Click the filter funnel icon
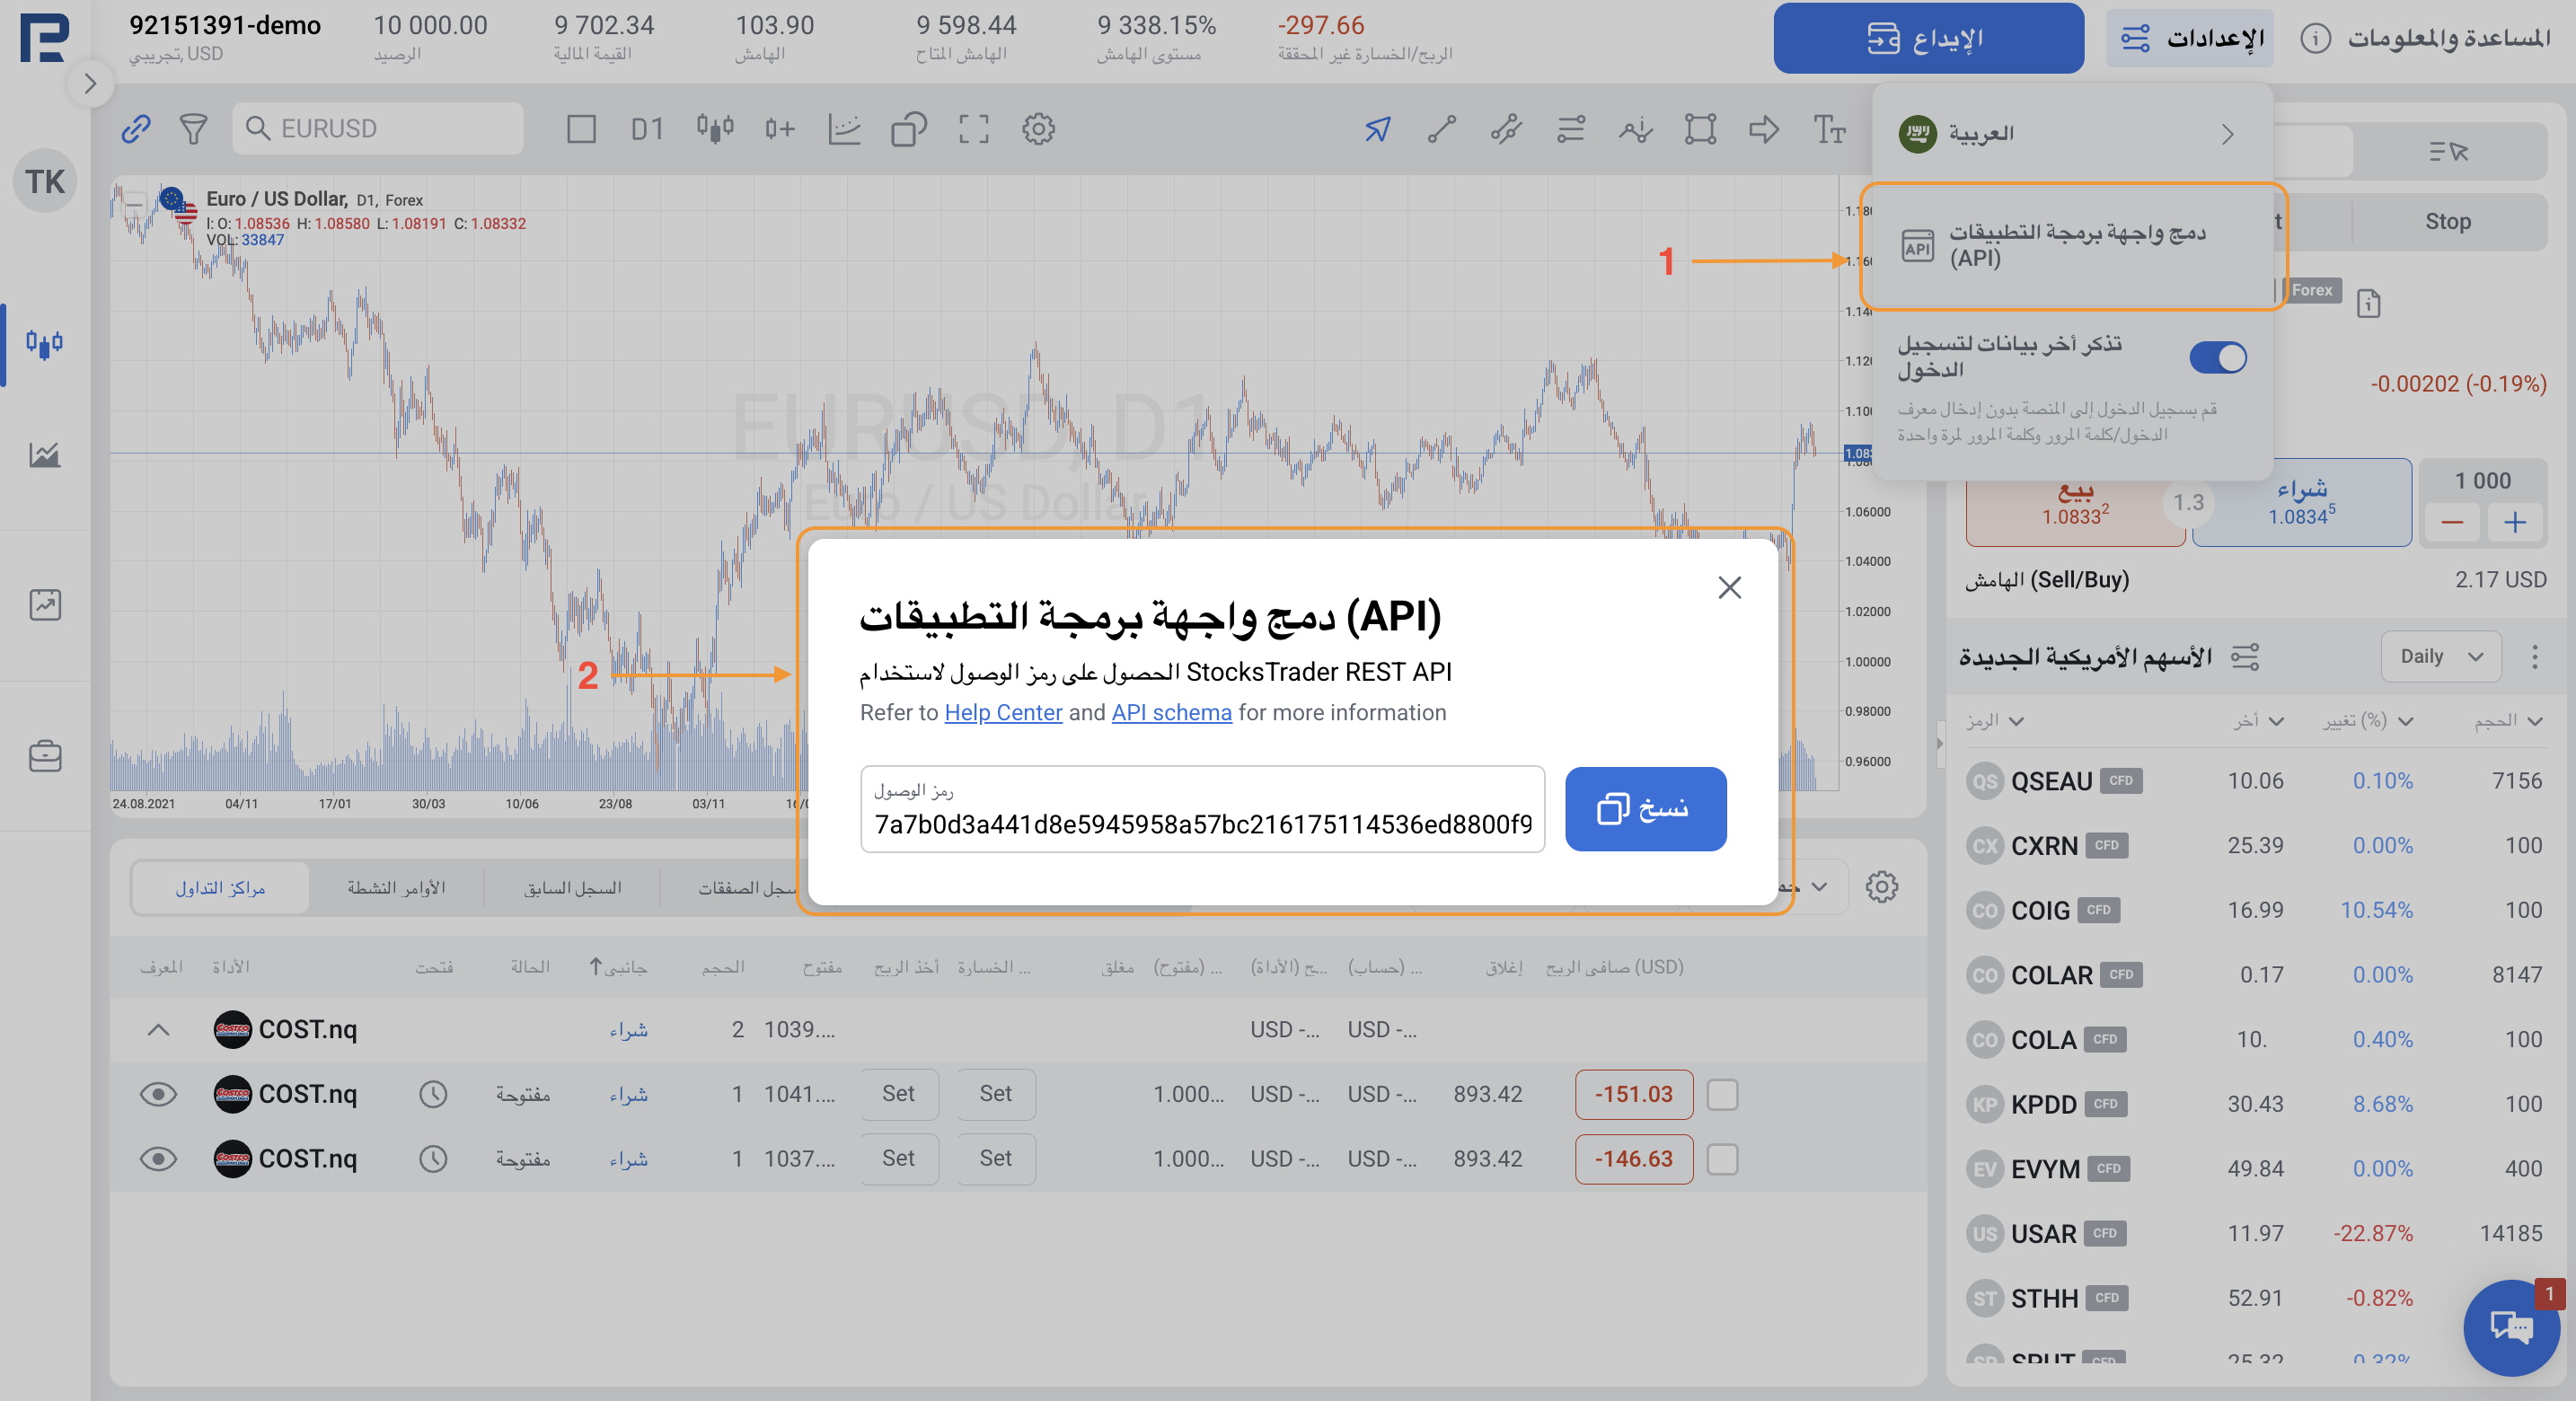The height and width of the screenshot is (1401, 2576). pos(193,129)
